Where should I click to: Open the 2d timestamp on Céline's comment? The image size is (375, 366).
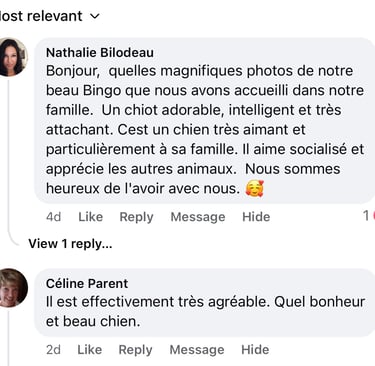point(53,349)
